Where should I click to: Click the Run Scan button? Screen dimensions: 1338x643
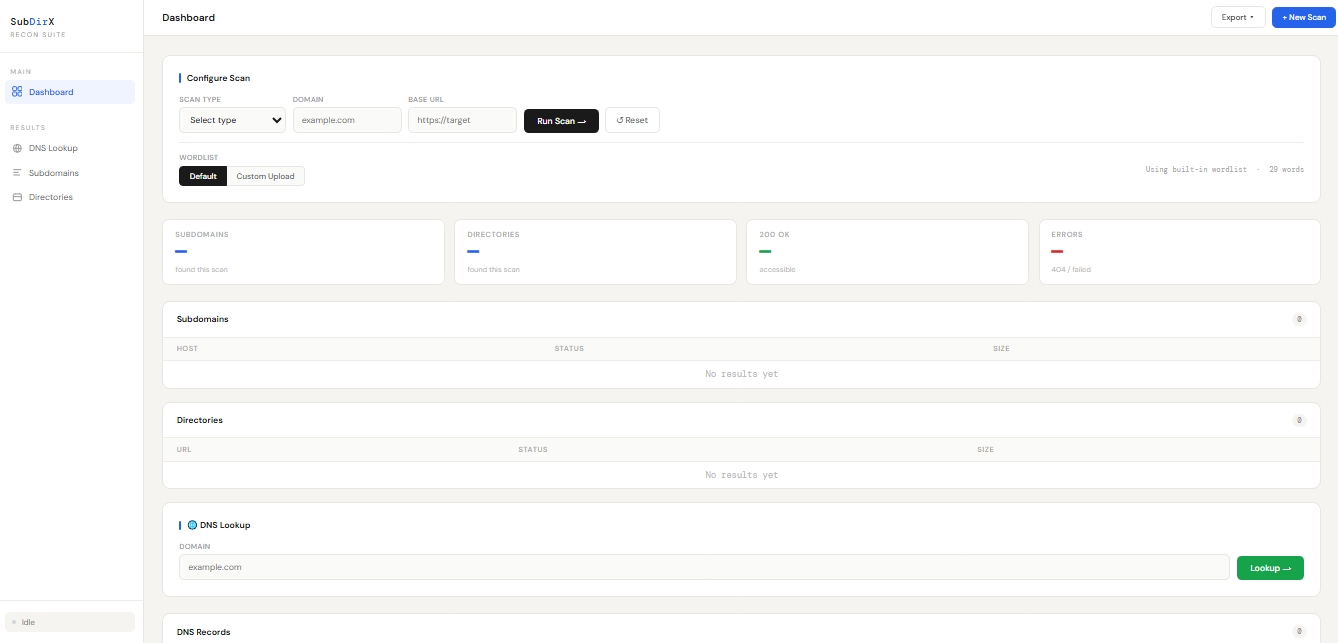(561, 120)
